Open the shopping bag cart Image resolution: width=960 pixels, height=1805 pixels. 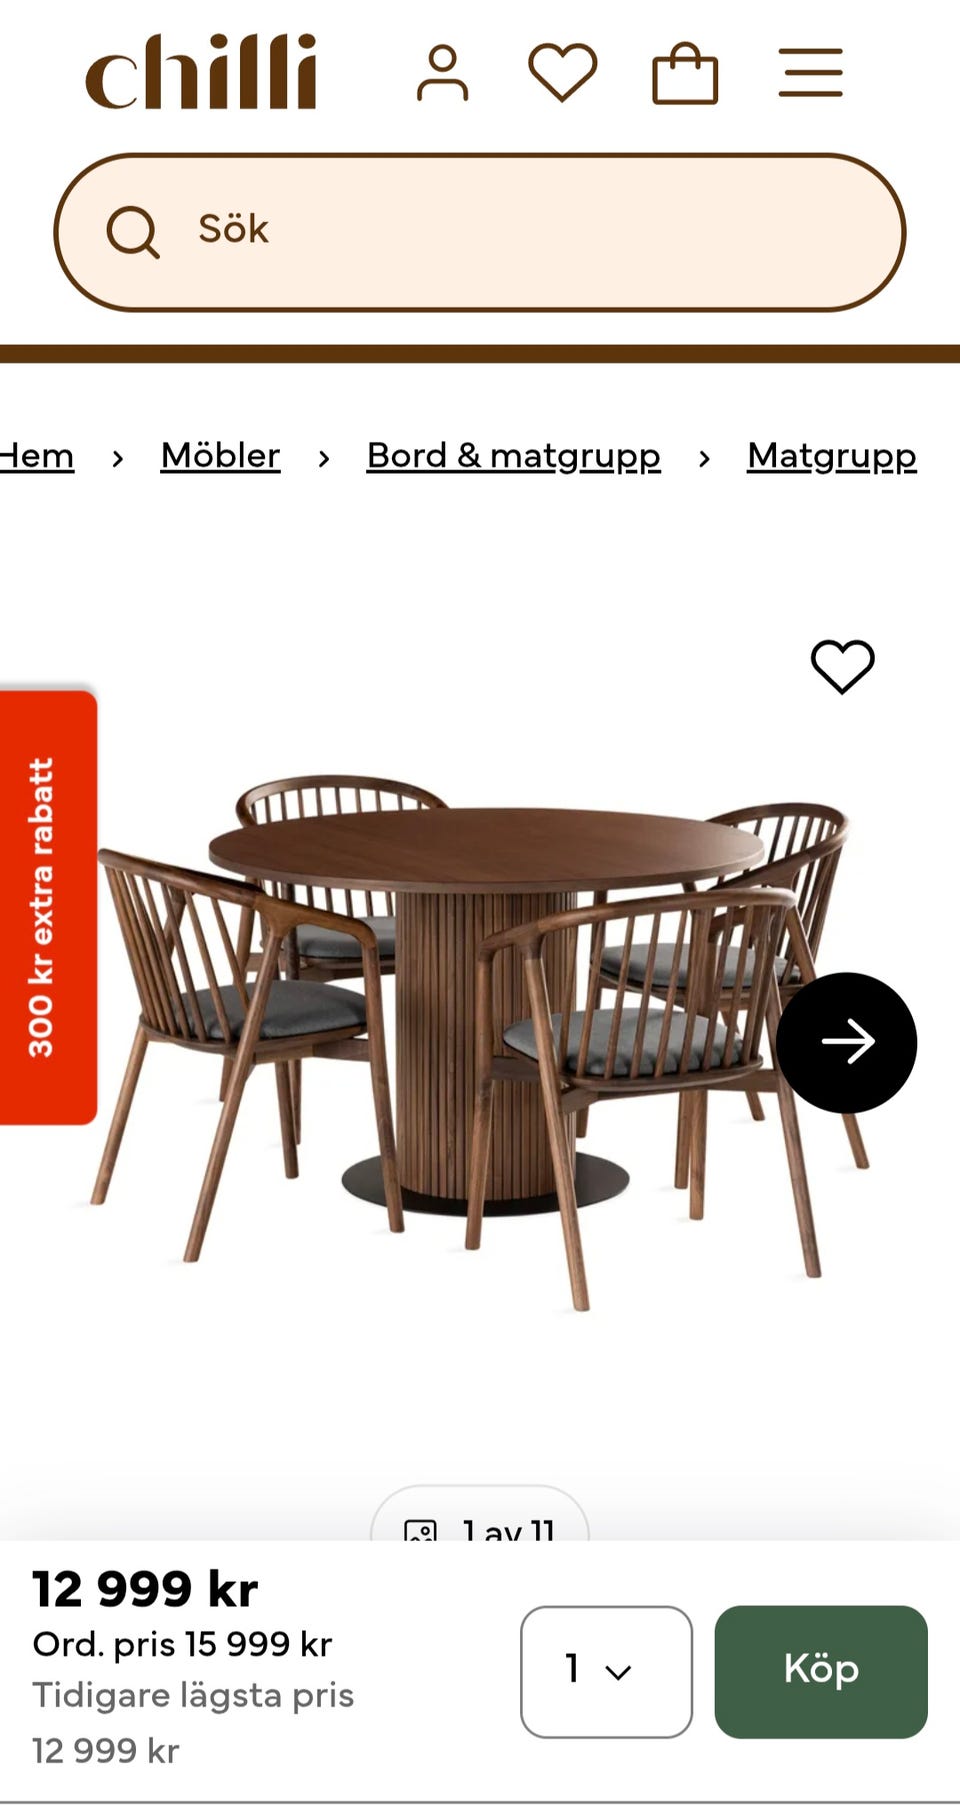(x=685, y=73)
